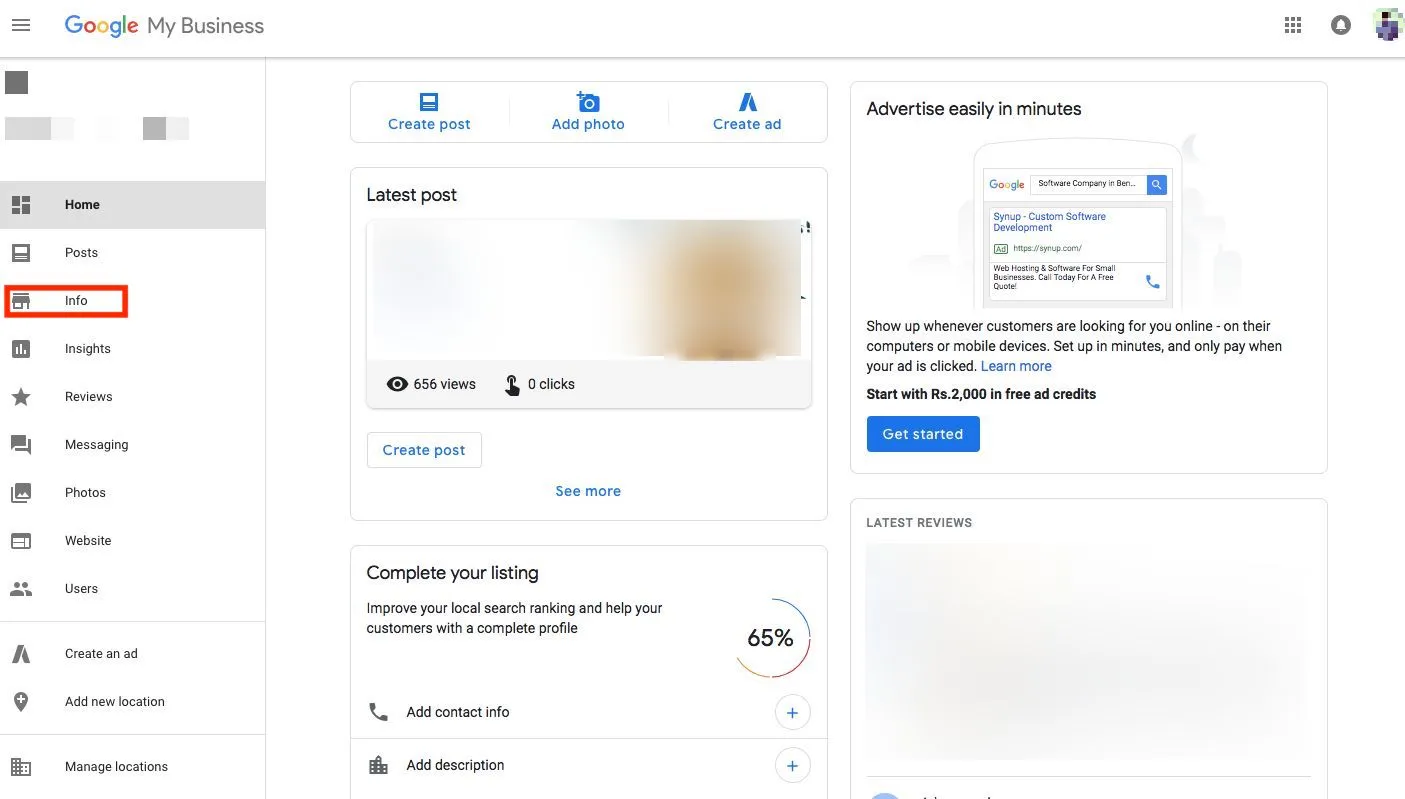1405x799 pixels.
Task: Click the Manage locations building icon
Action: pos(21,767)
